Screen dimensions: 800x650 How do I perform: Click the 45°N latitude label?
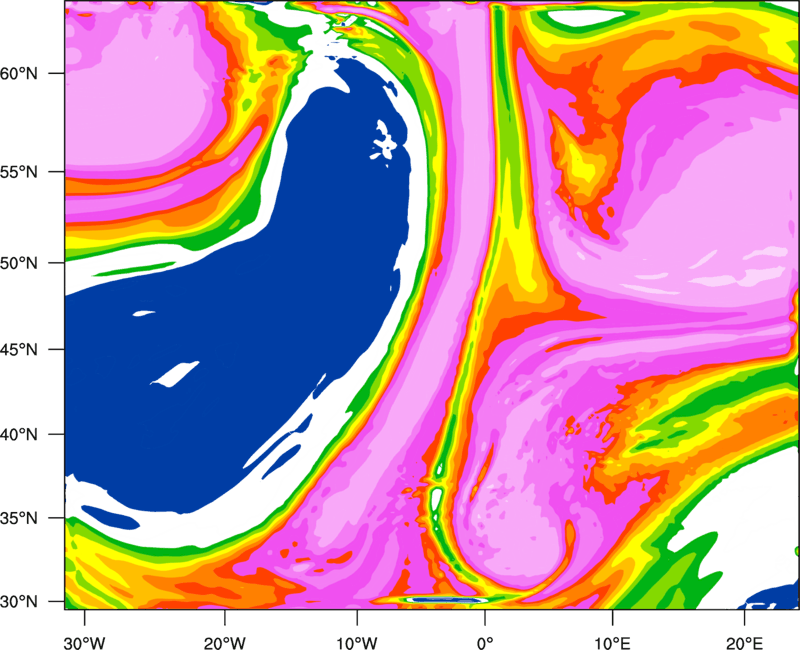coord(19,349)
